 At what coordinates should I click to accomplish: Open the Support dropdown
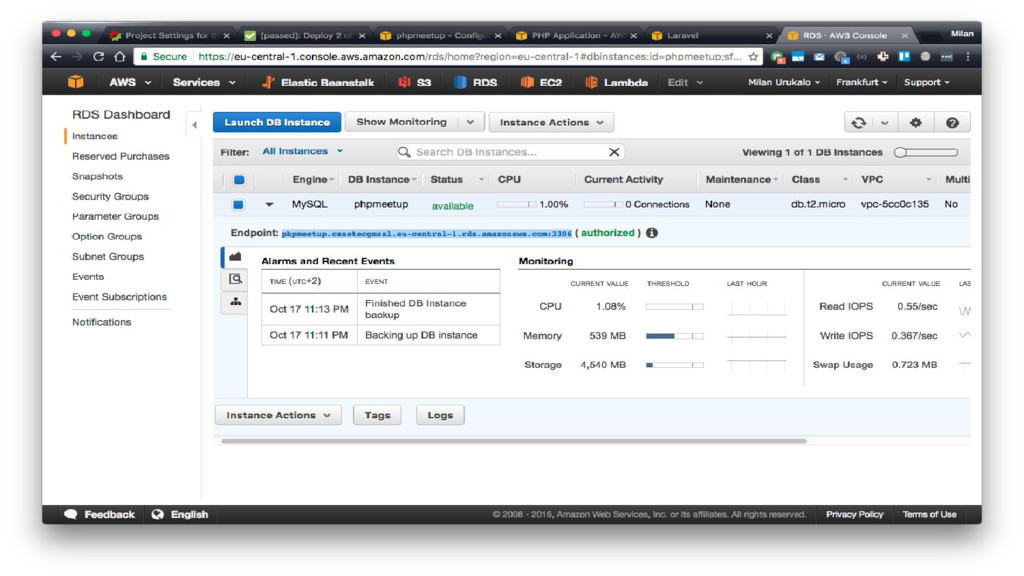coord(927,82)
